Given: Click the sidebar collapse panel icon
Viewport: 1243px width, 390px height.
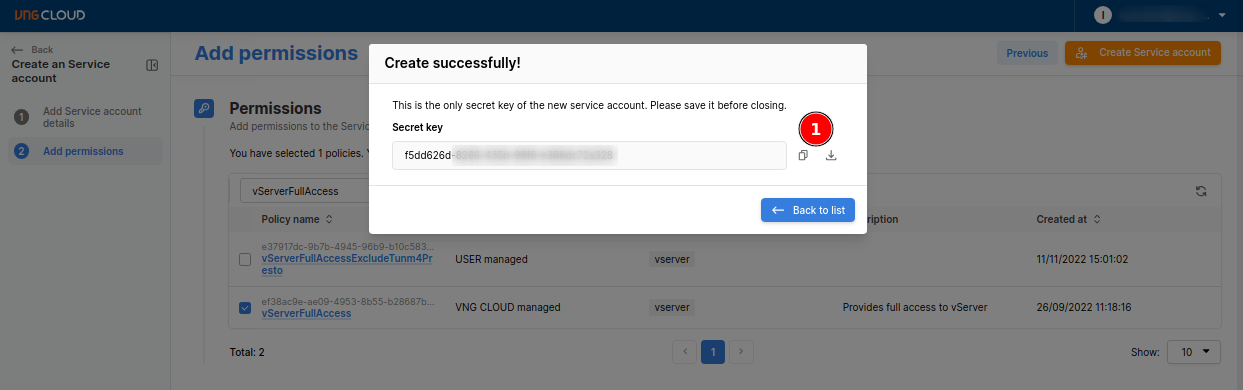Looking at the screenshot, I should (x=152, y=65).
